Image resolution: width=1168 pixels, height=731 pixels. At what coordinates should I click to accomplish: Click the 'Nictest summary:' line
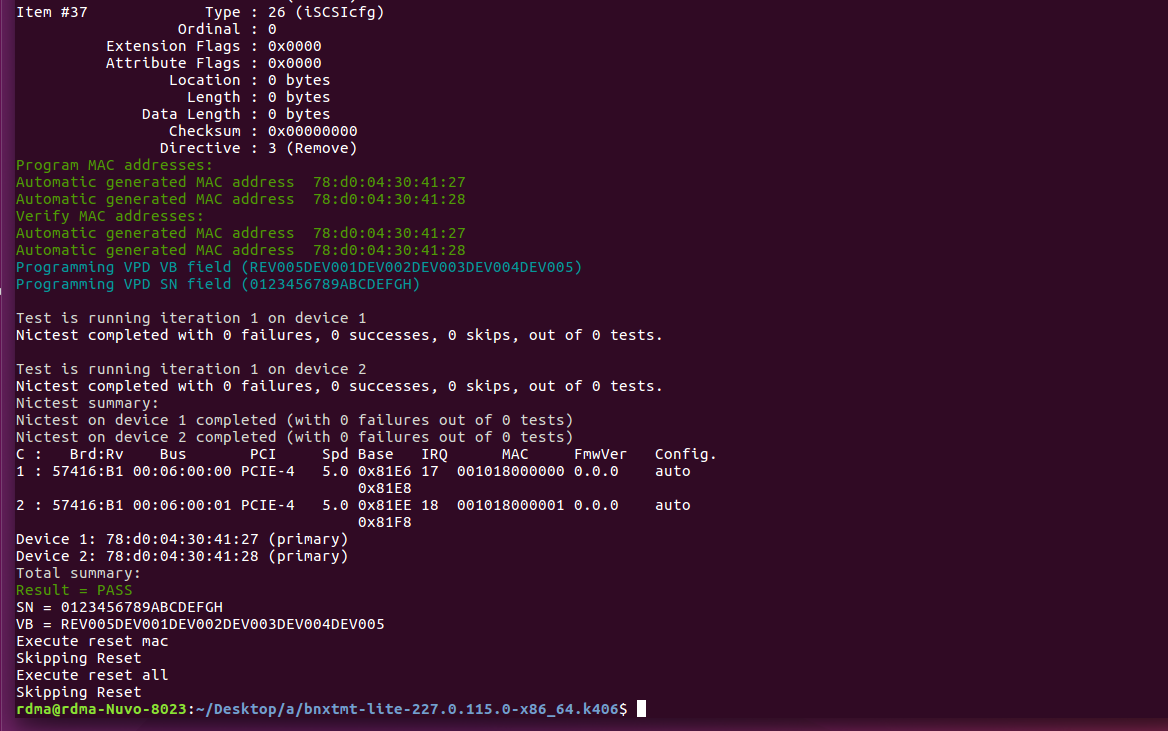[87, 403]
